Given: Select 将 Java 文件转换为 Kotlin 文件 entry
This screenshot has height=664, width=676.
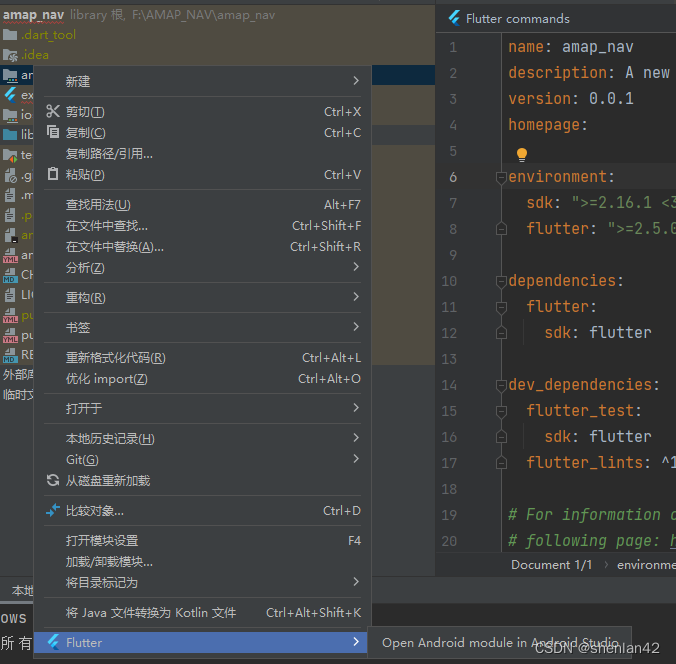Looking at the screenshot, I should click(202, 612).
